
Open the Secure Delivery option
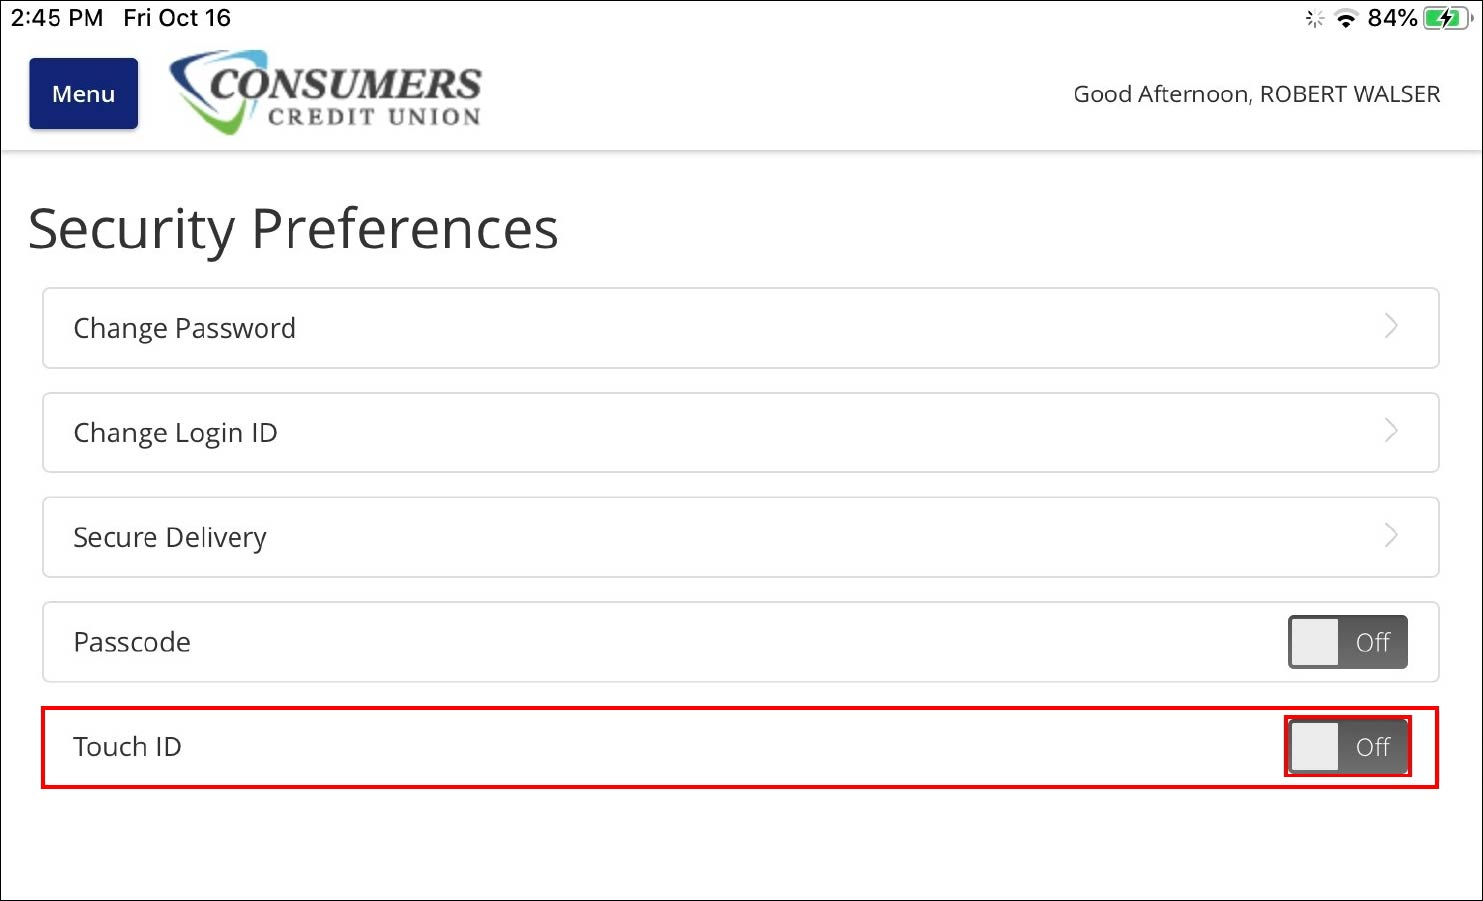pos(740,537)
